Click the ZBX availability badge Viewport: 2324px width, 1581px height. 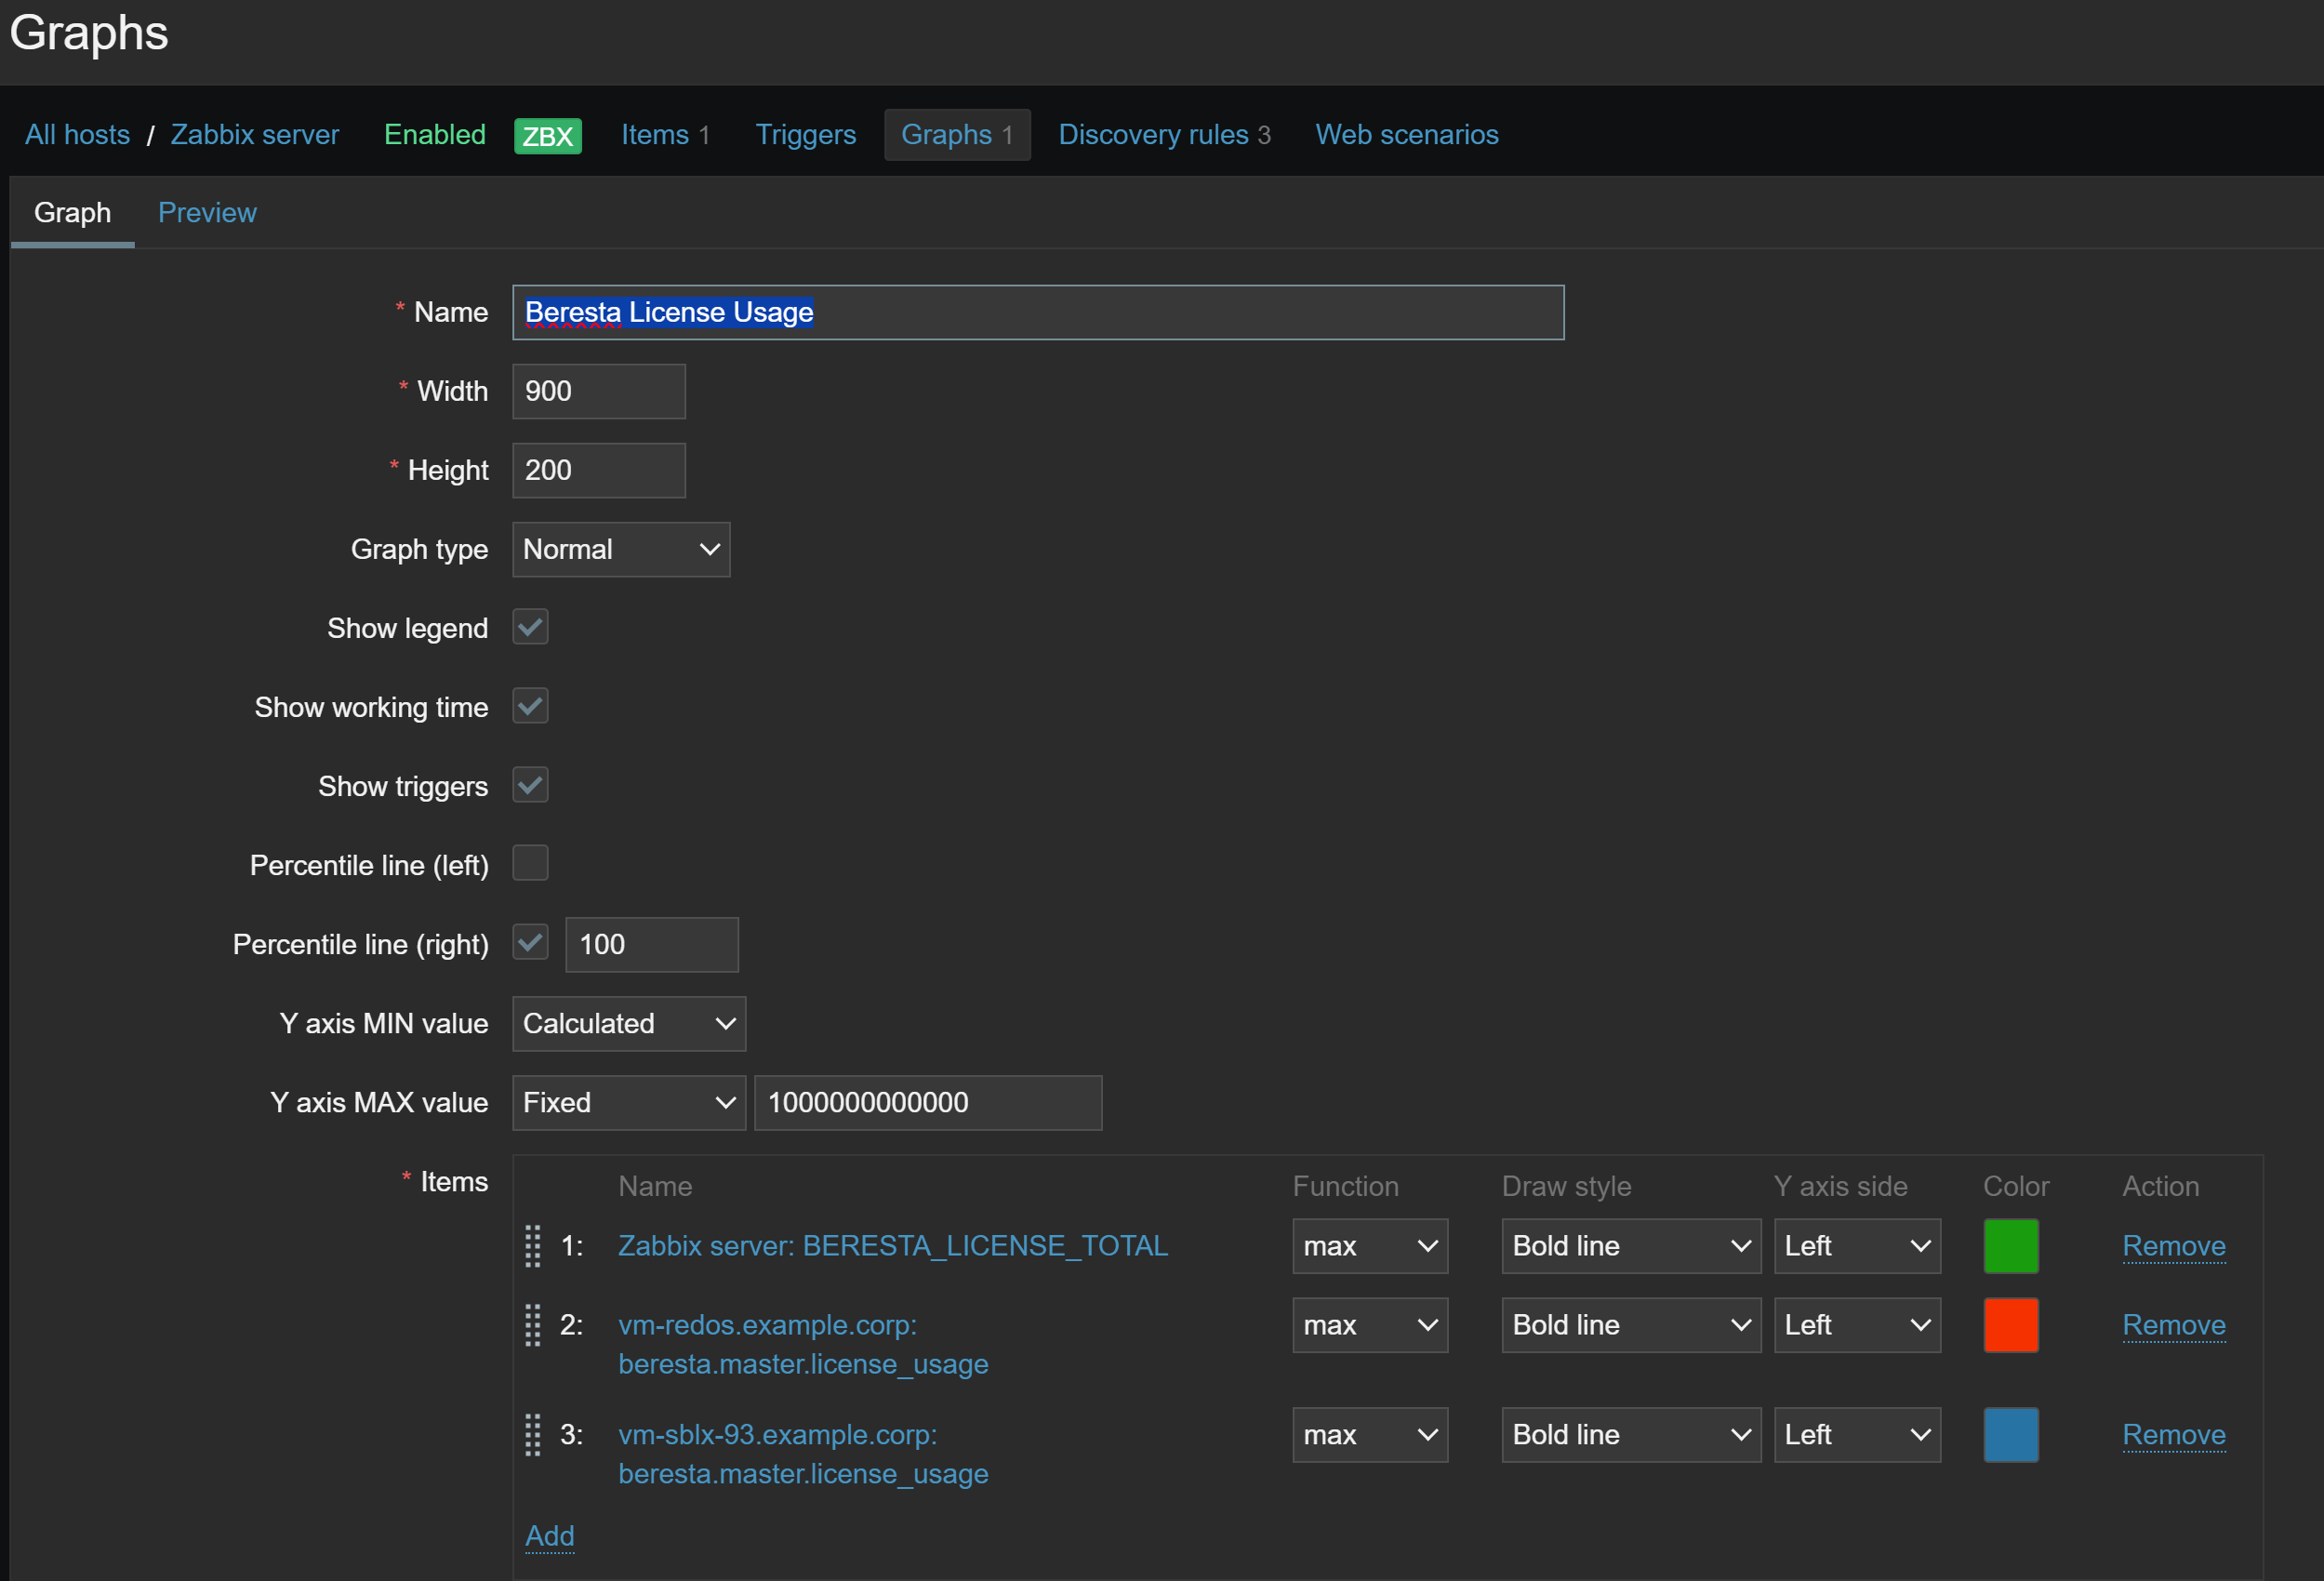coord(547,135)
